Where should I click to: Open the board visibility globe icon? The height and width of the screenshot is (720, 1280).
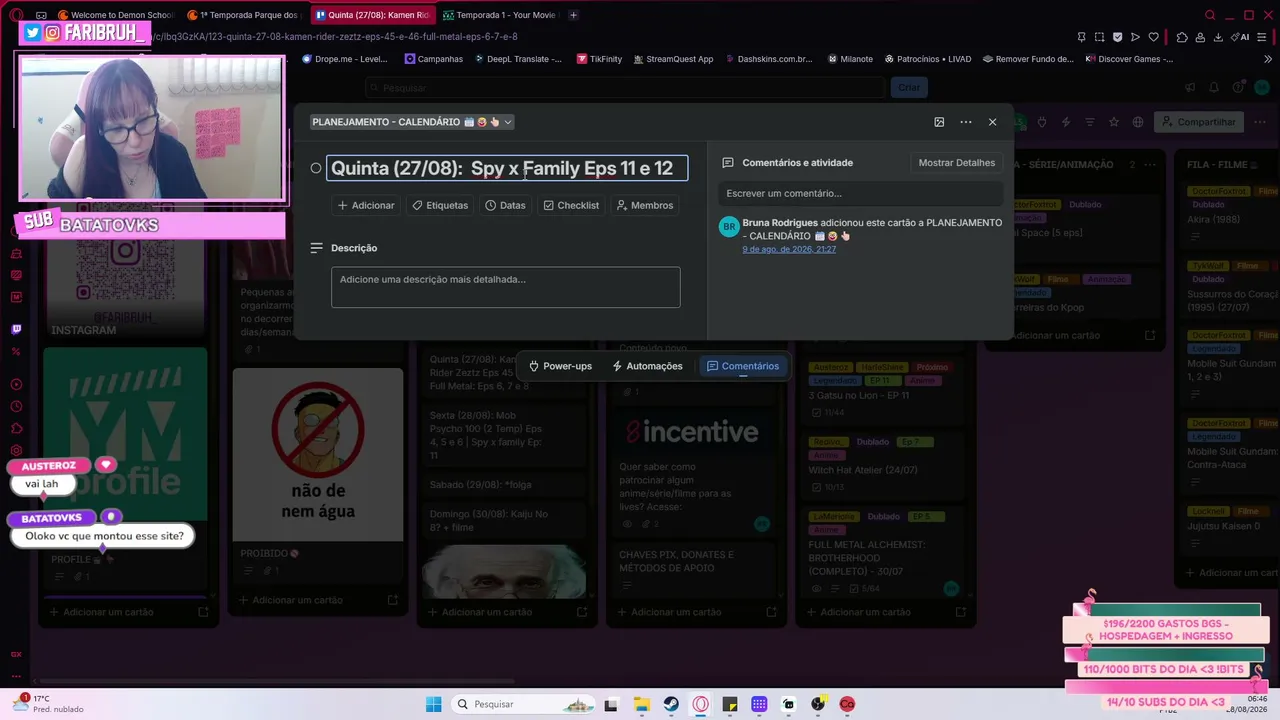1138,122
